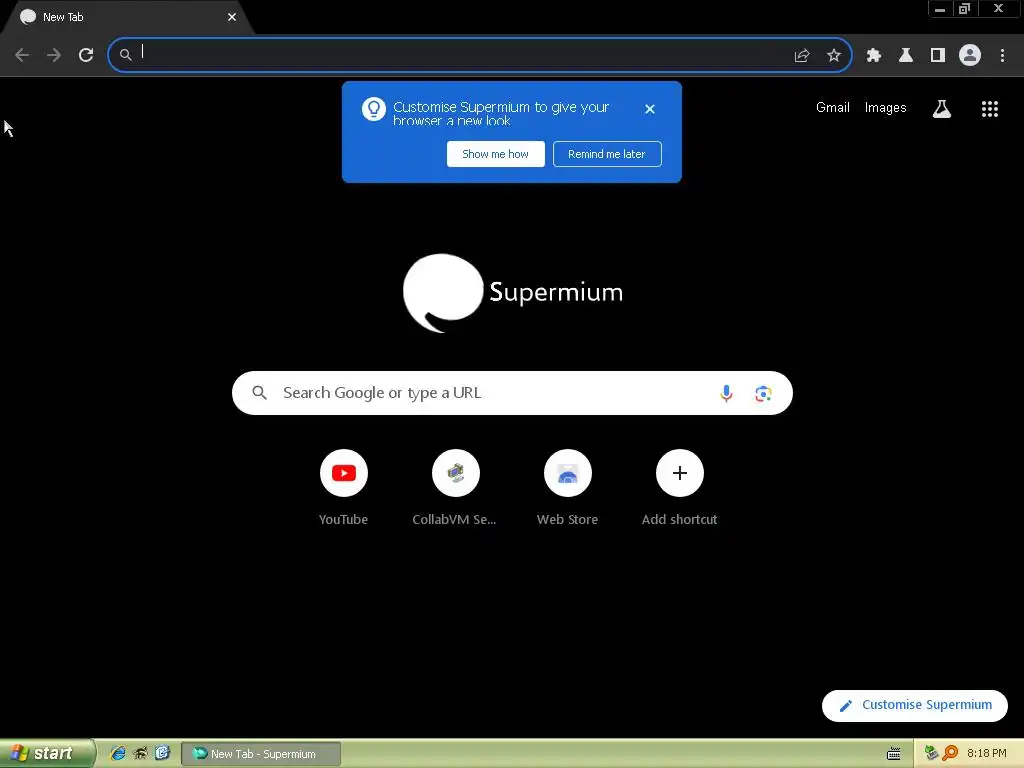Open the Windows start menu
The image size is (1024, 768).
click(47, 754)
